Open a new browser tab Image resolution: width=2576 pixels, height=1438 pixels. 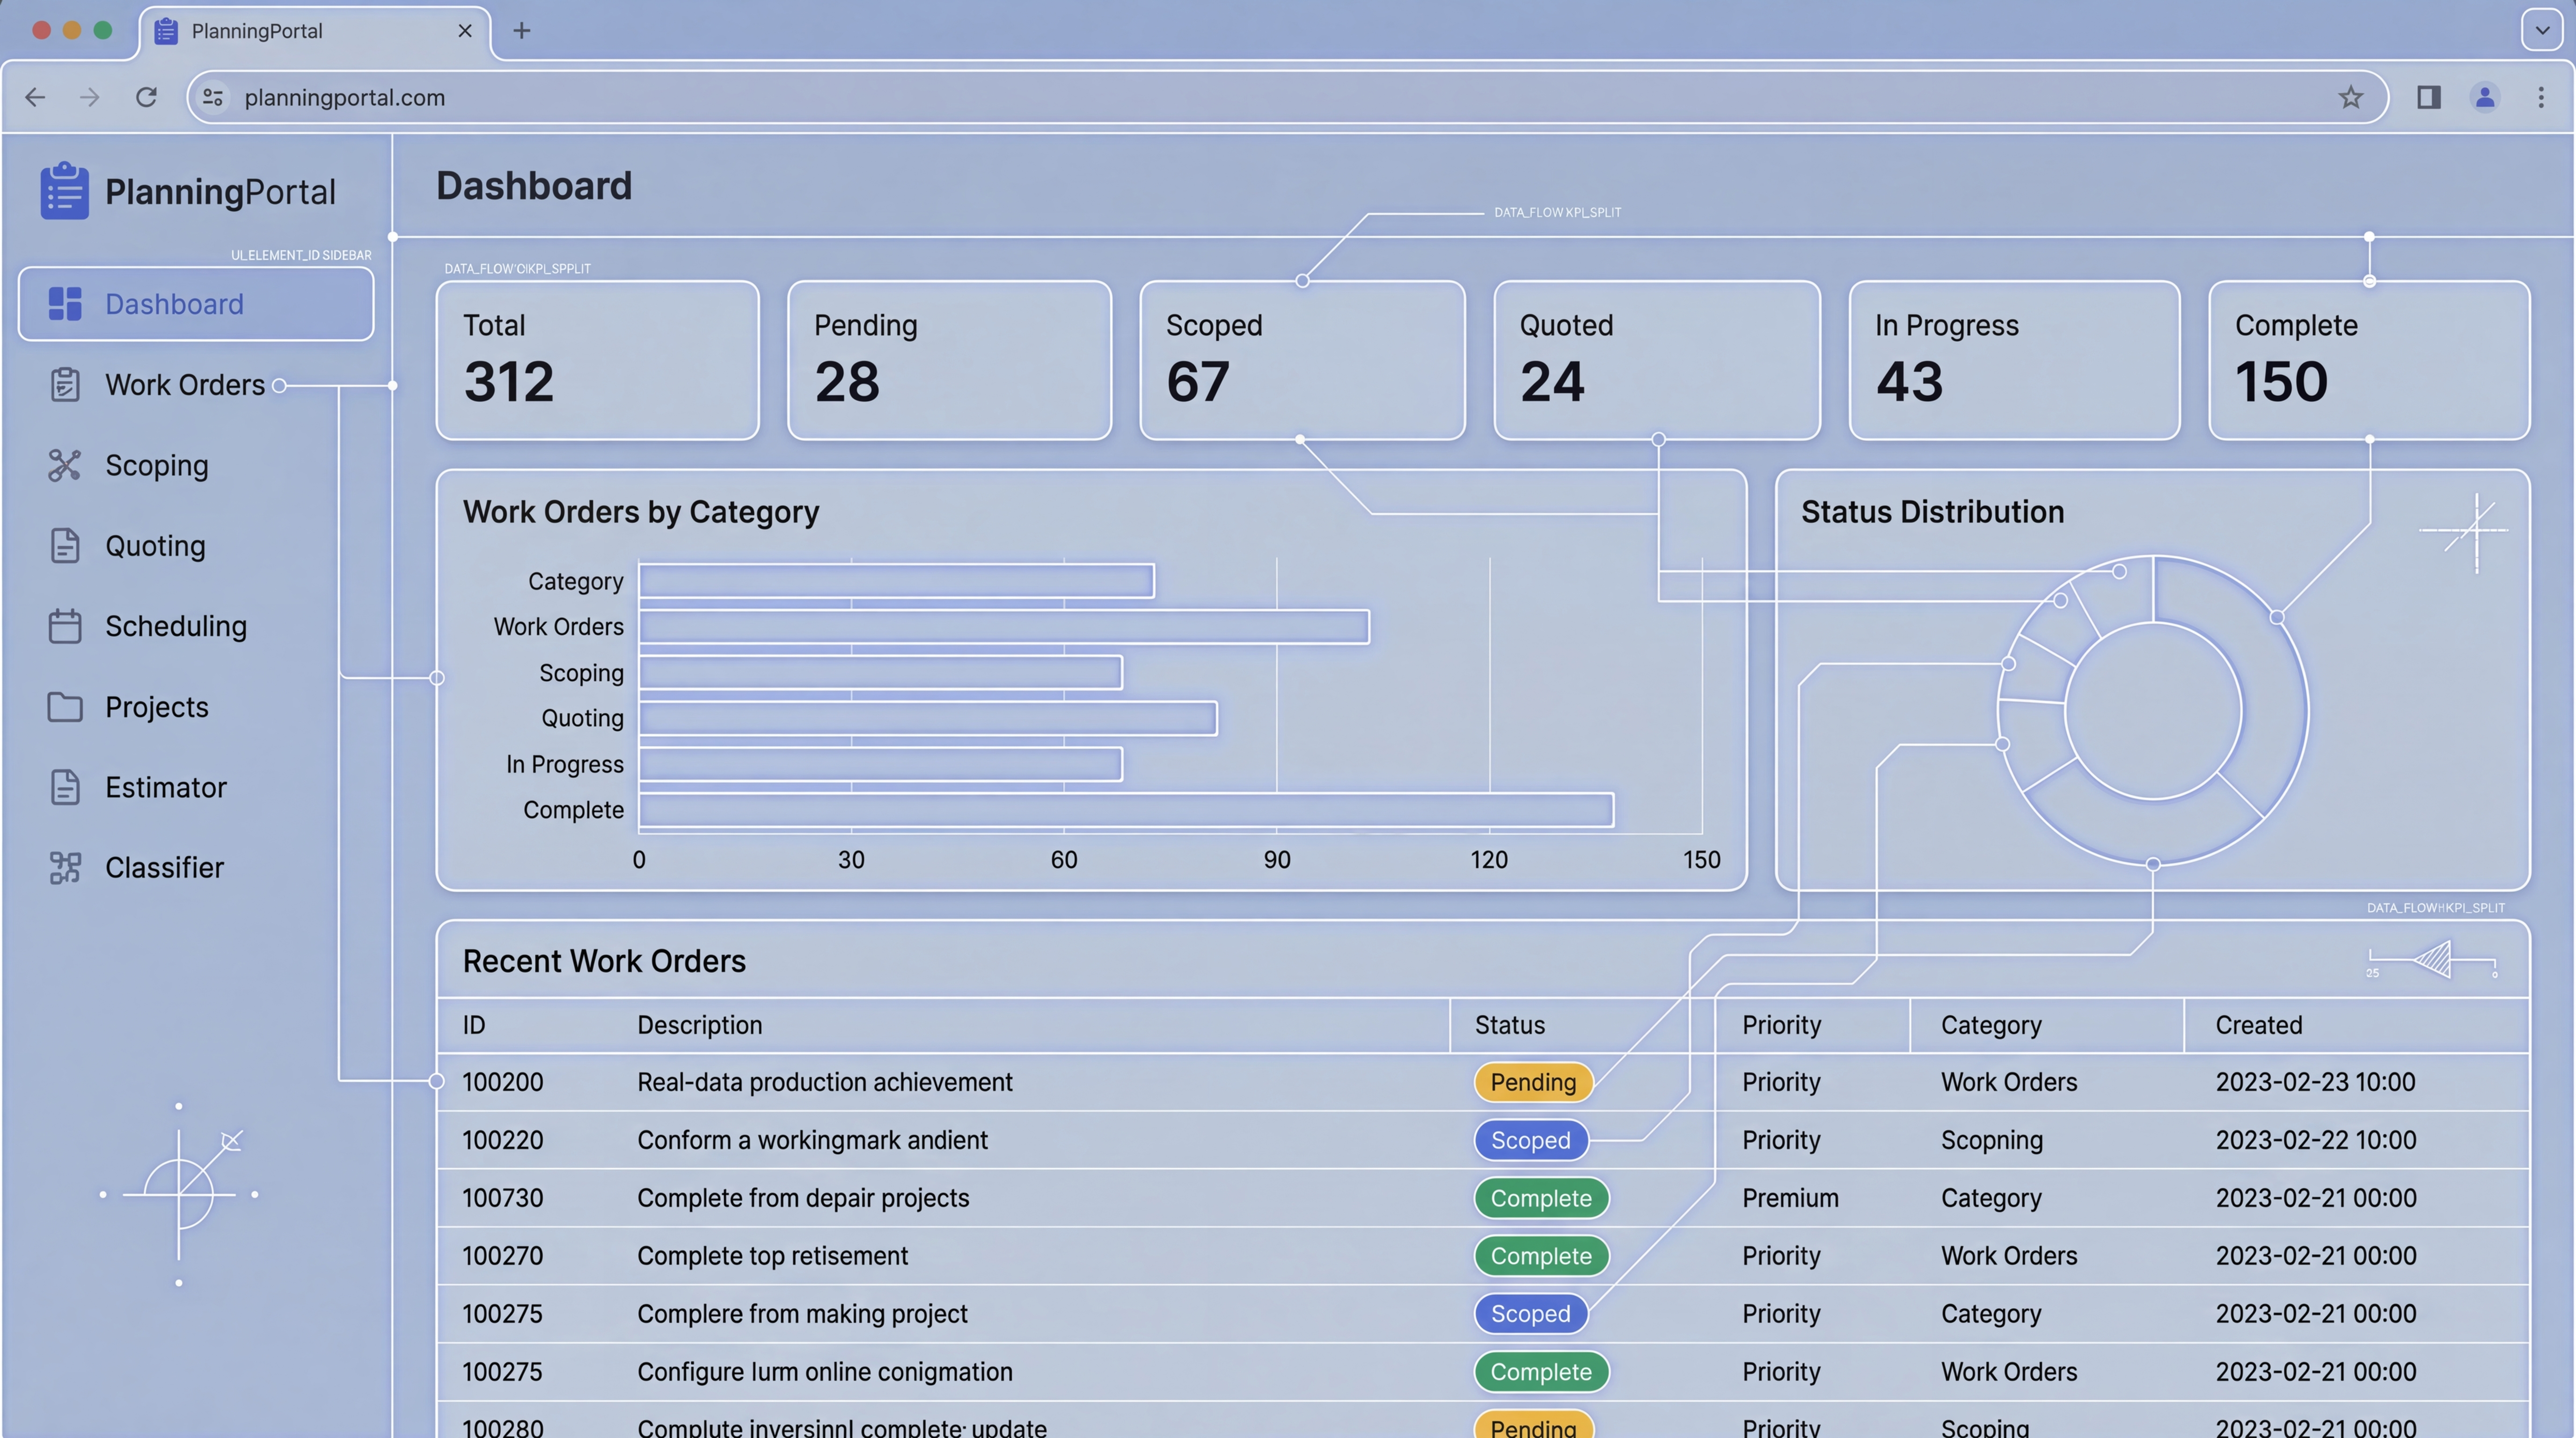tap(521, 30)
